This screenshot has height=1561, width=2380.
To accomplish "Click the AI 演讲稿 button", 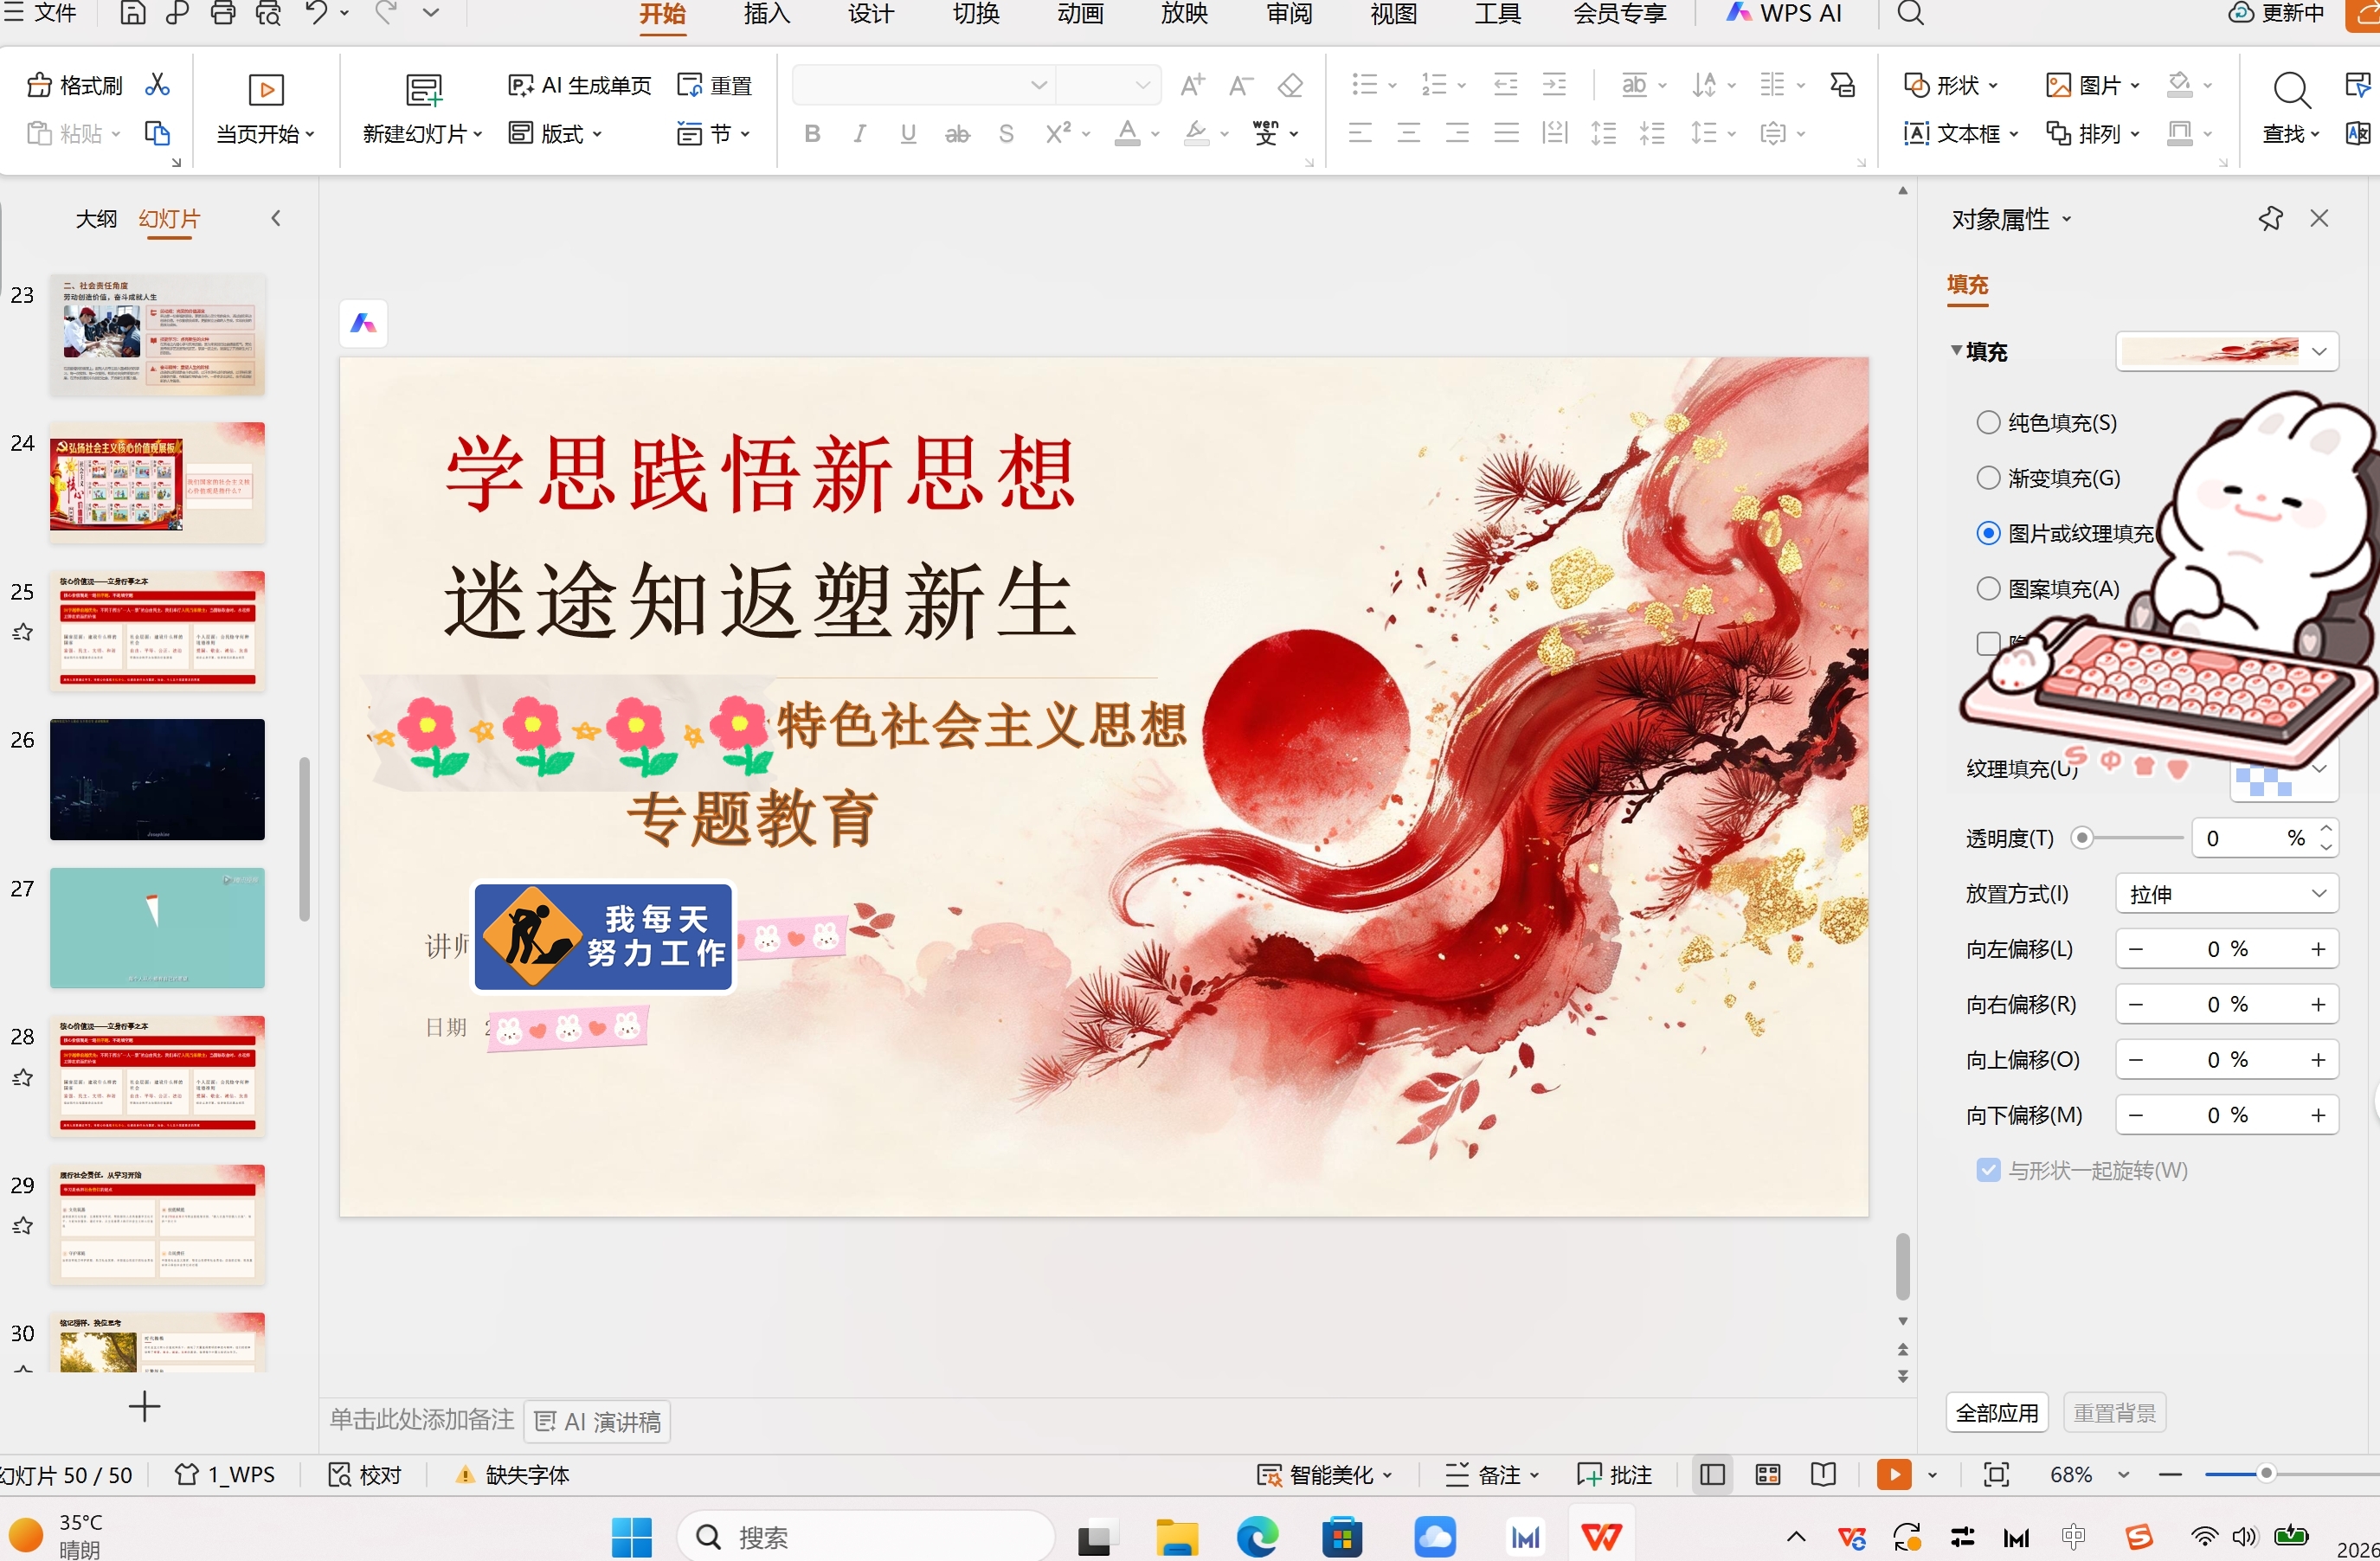I will 598,1421.
